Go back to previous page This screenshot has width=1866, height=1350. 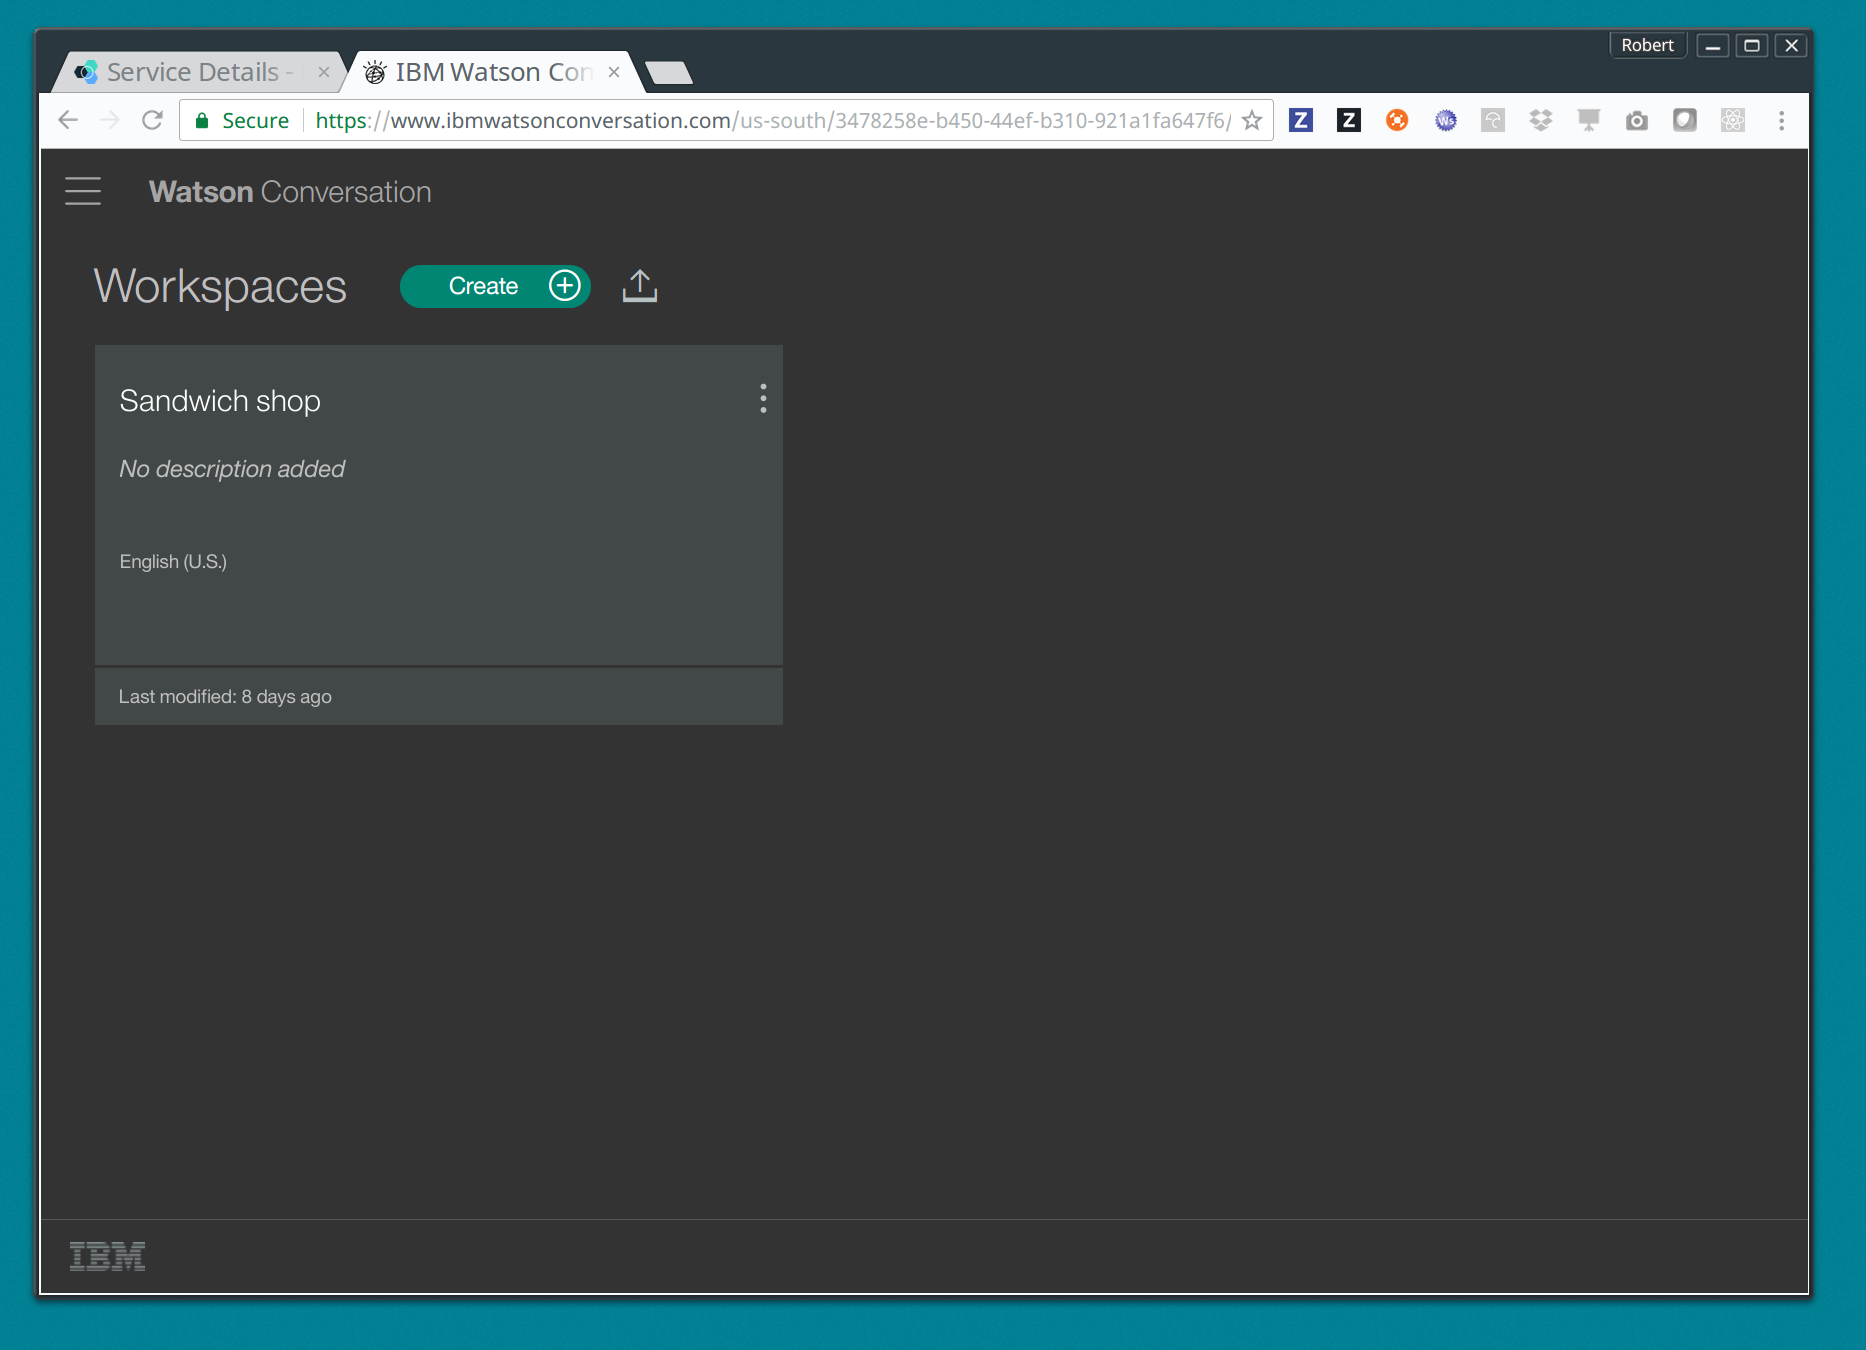coord(68,121)
